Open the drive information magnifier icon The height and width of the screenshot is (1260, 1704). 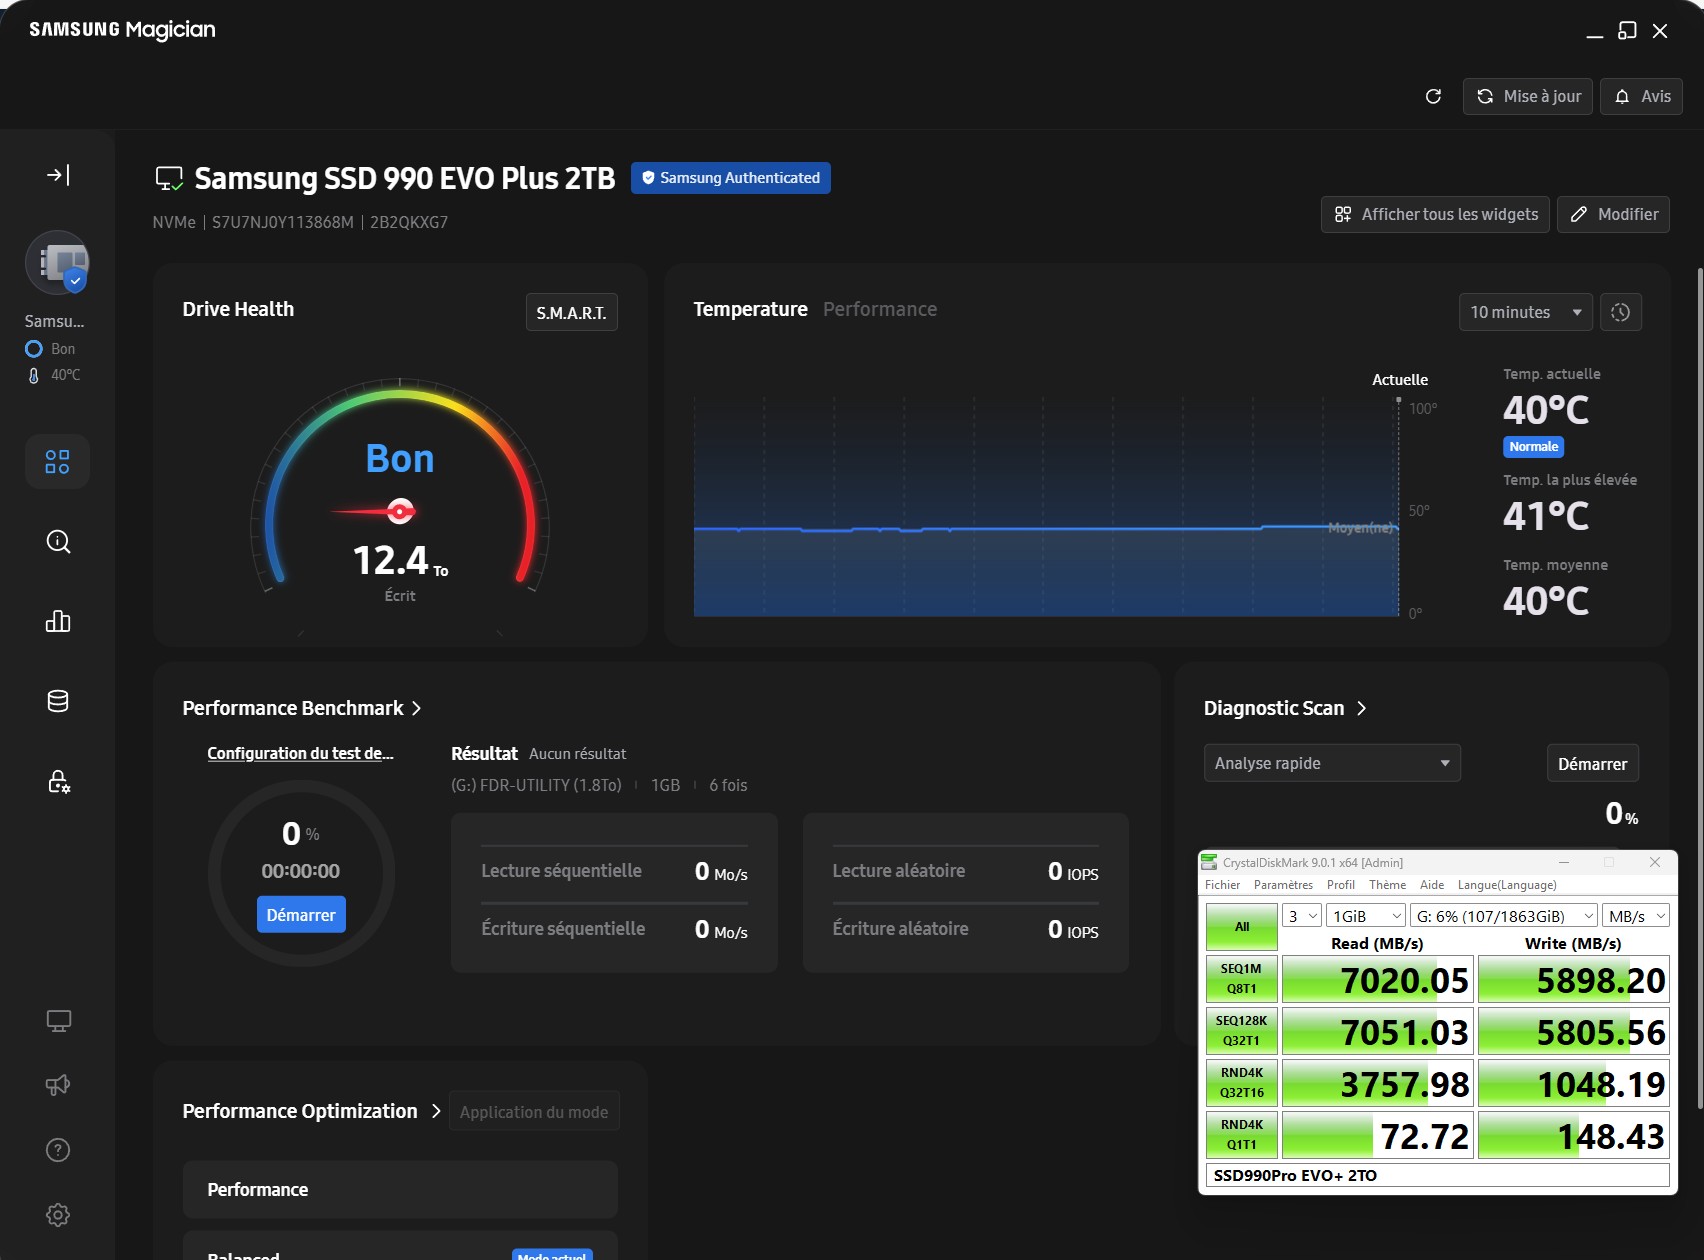point(58,542)
